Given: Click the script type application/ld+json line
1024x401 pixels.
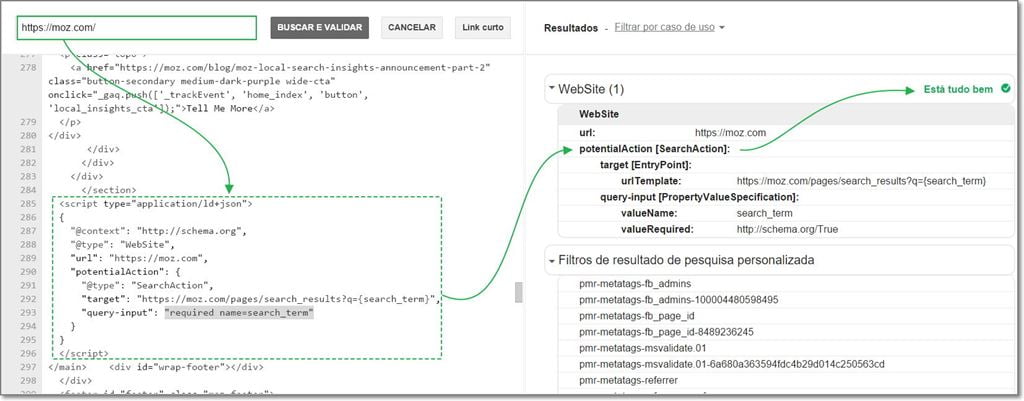Looking at the screenshot, I should point(155,204).
